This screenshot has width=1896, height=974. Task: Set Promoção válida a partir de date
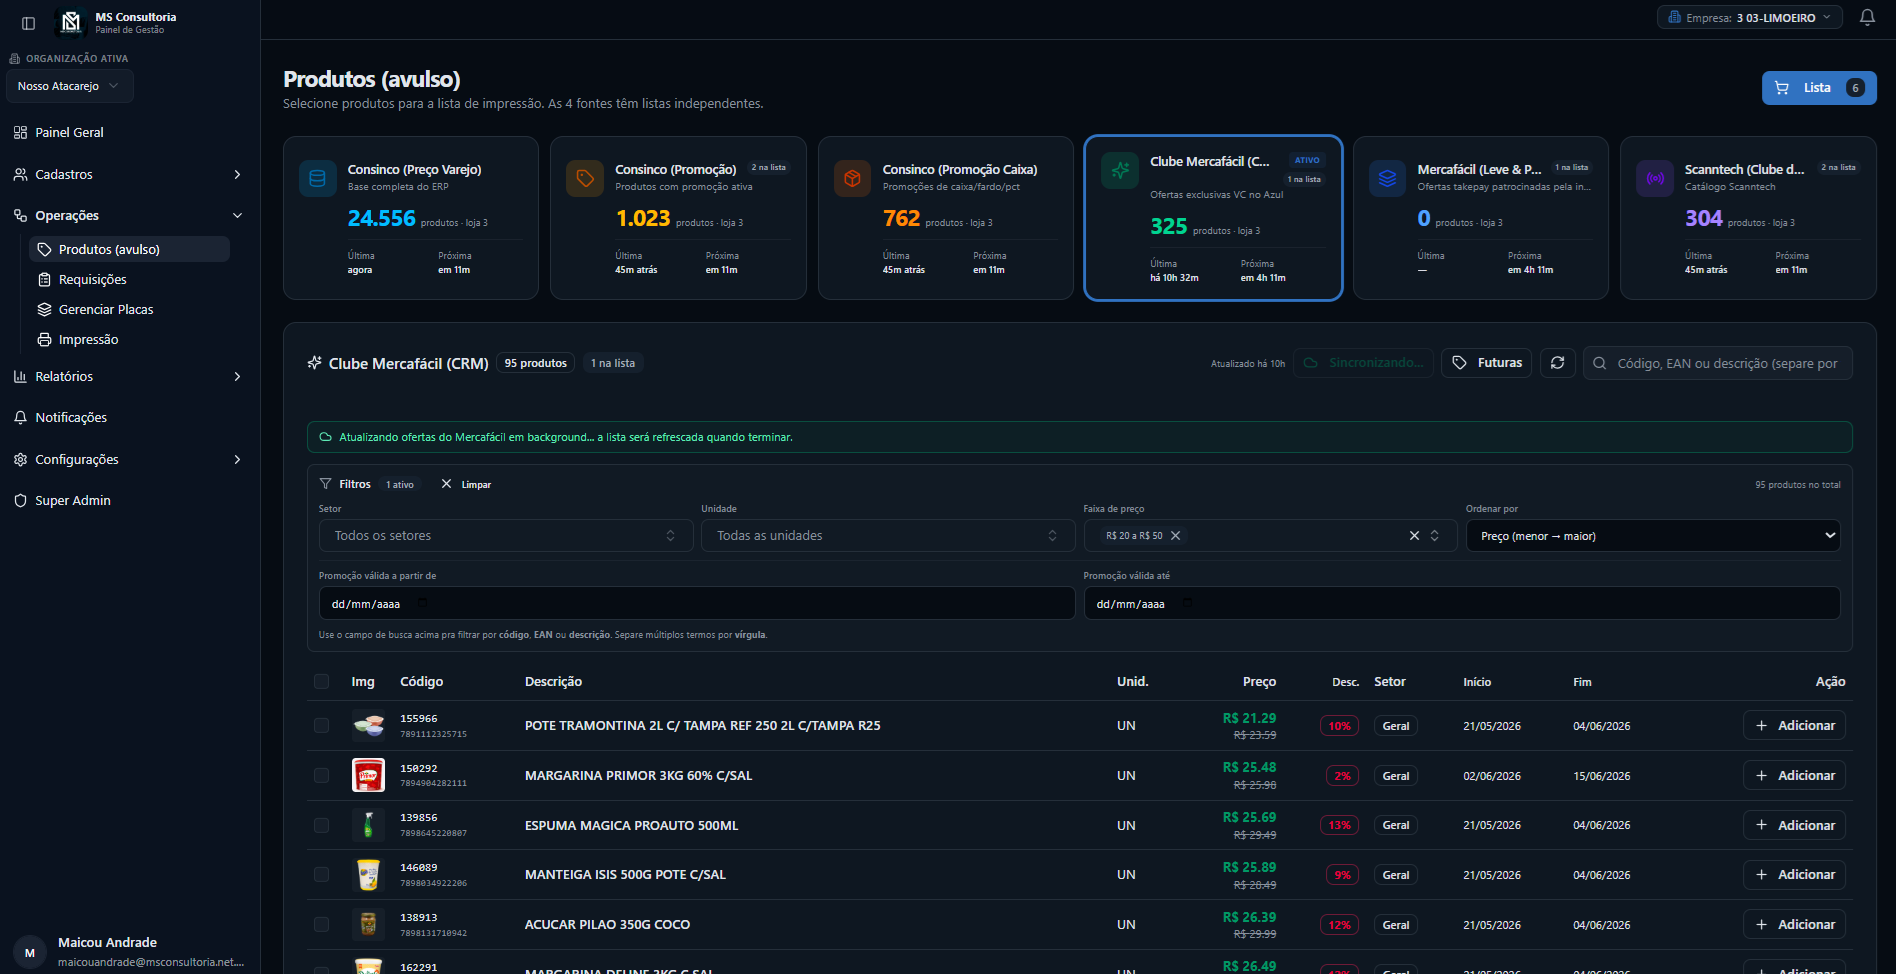(697, 603)
